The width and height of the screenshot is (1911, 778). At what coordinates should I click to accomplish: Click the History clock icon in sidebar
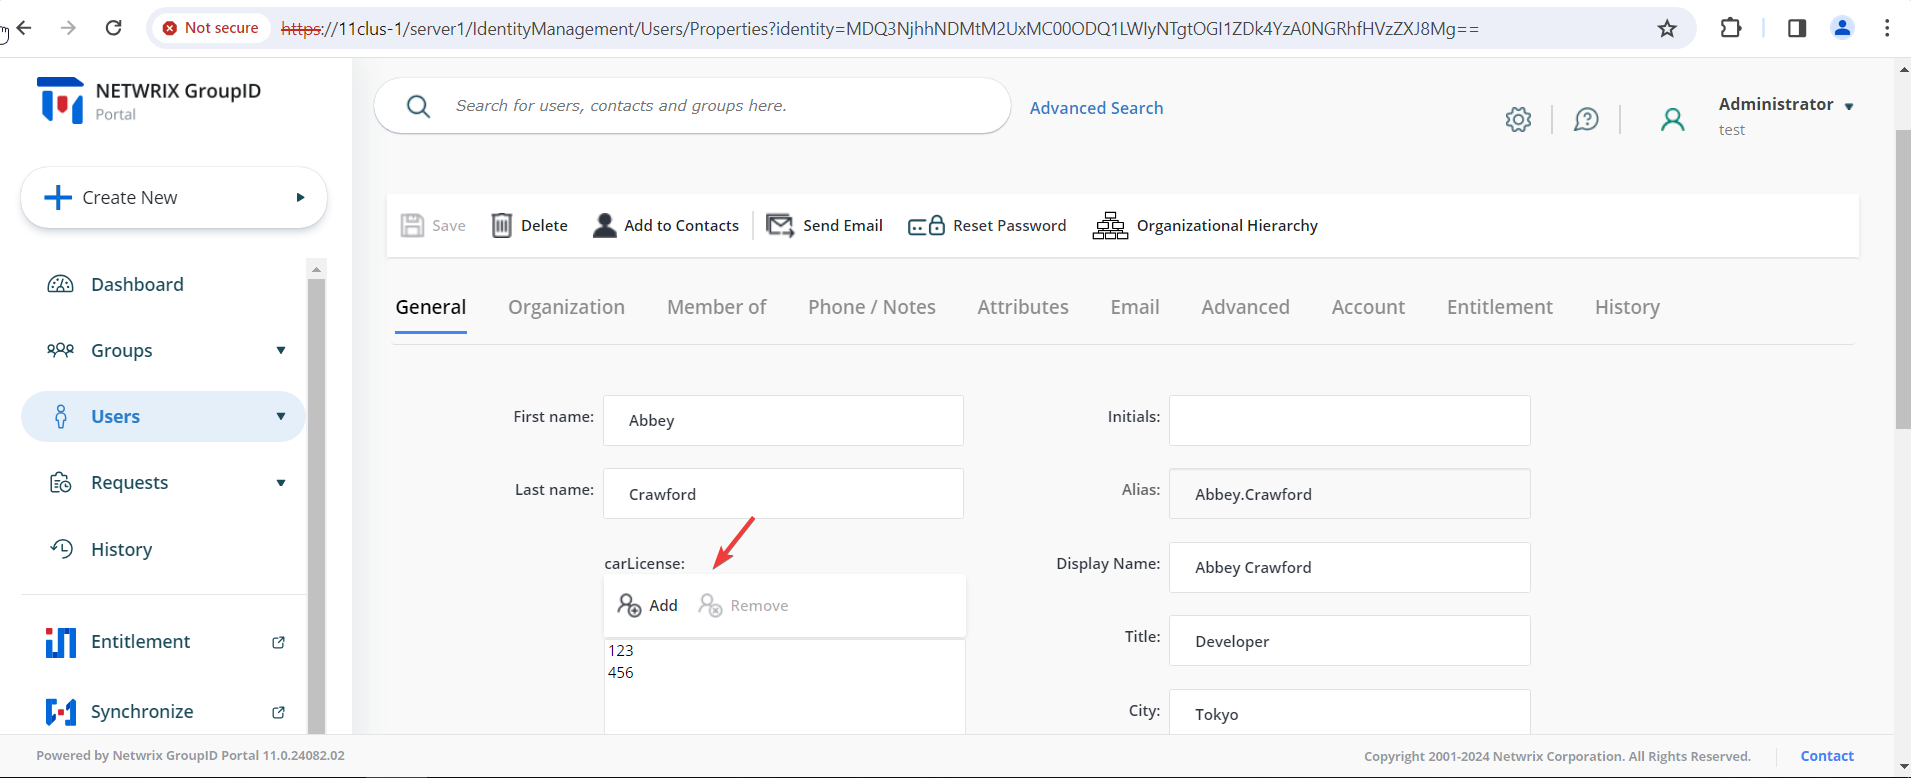point(61,549)
